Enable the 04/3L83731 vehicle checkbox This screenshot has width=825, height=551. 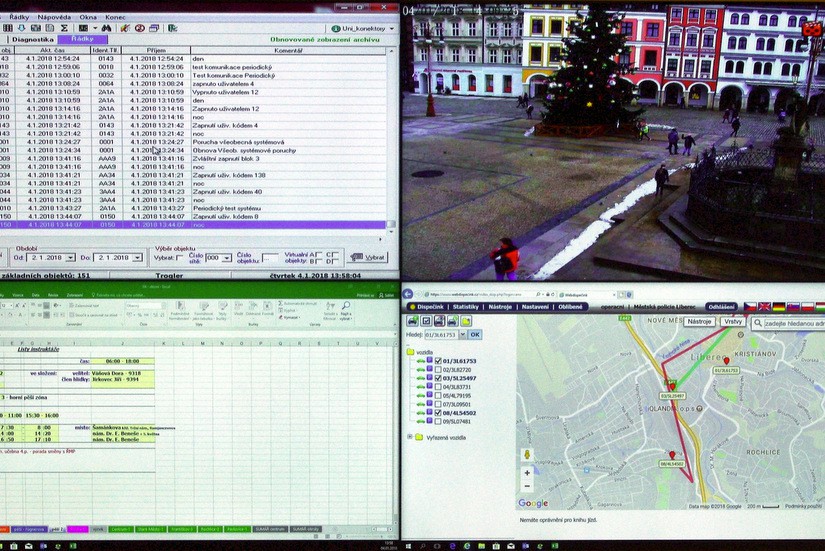pyautogui.click(x=437, y=386)
